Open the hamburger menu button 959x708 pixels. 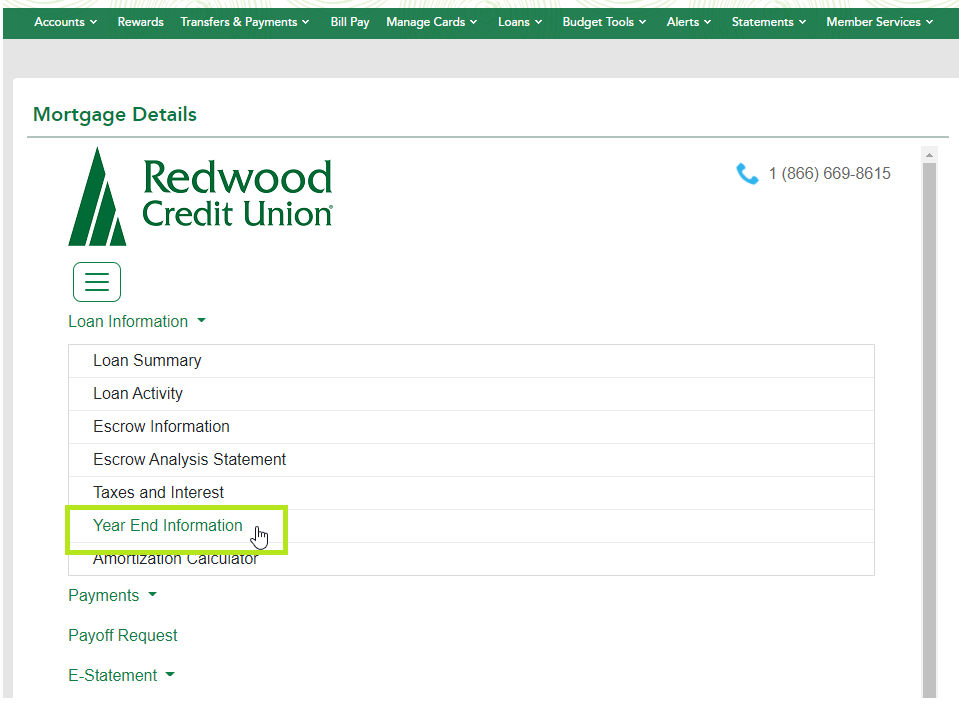(97, 282)
